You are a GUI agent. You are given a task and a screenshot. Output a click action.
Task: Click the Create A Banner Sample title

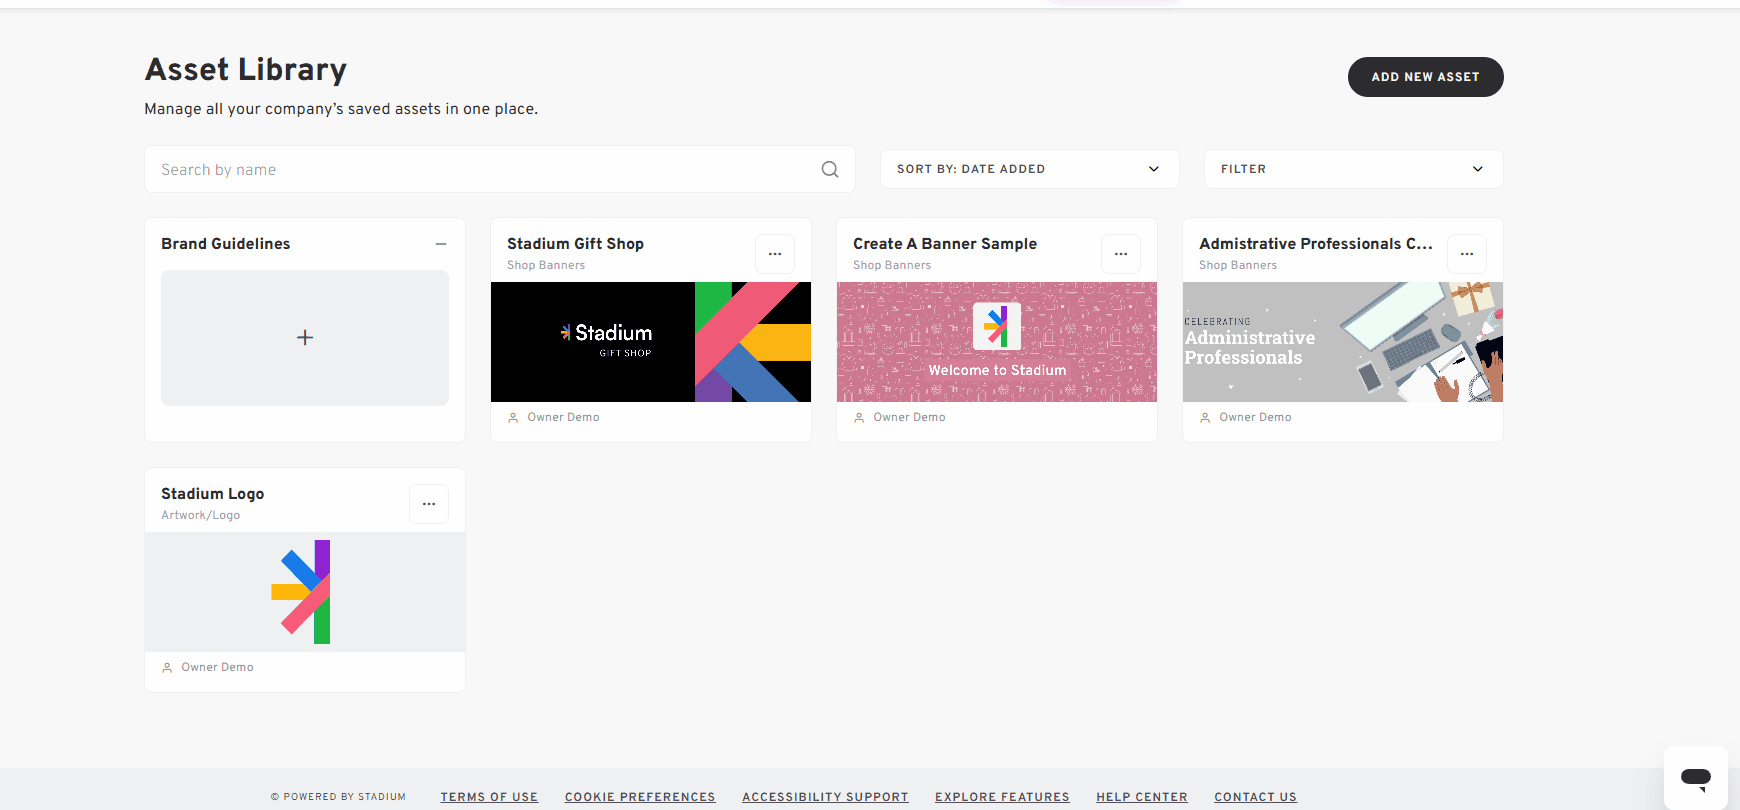click(945, 244)
